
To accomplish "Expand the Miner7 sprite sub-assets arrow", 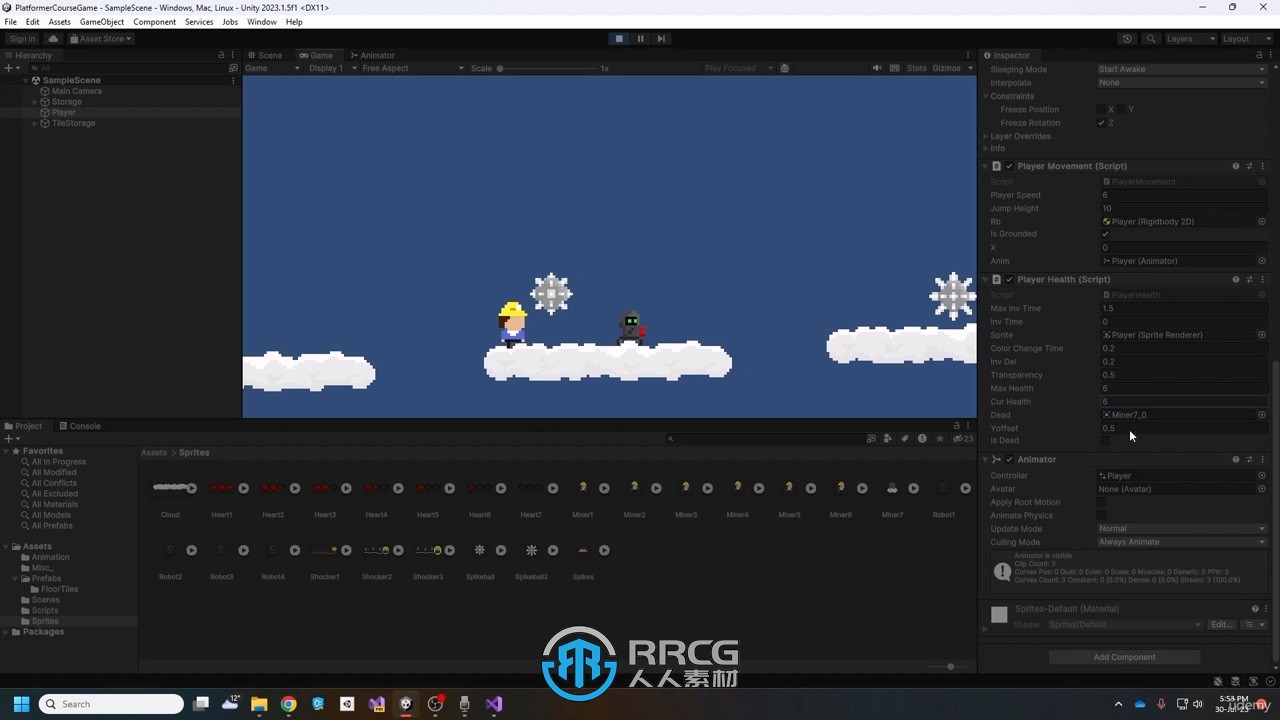I will (913, 488).
